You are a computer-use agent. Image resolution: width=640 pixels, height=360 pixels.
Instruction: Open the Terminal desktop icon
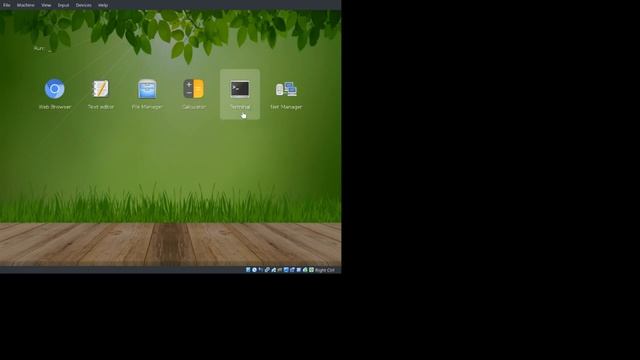[x=240, y=94]
